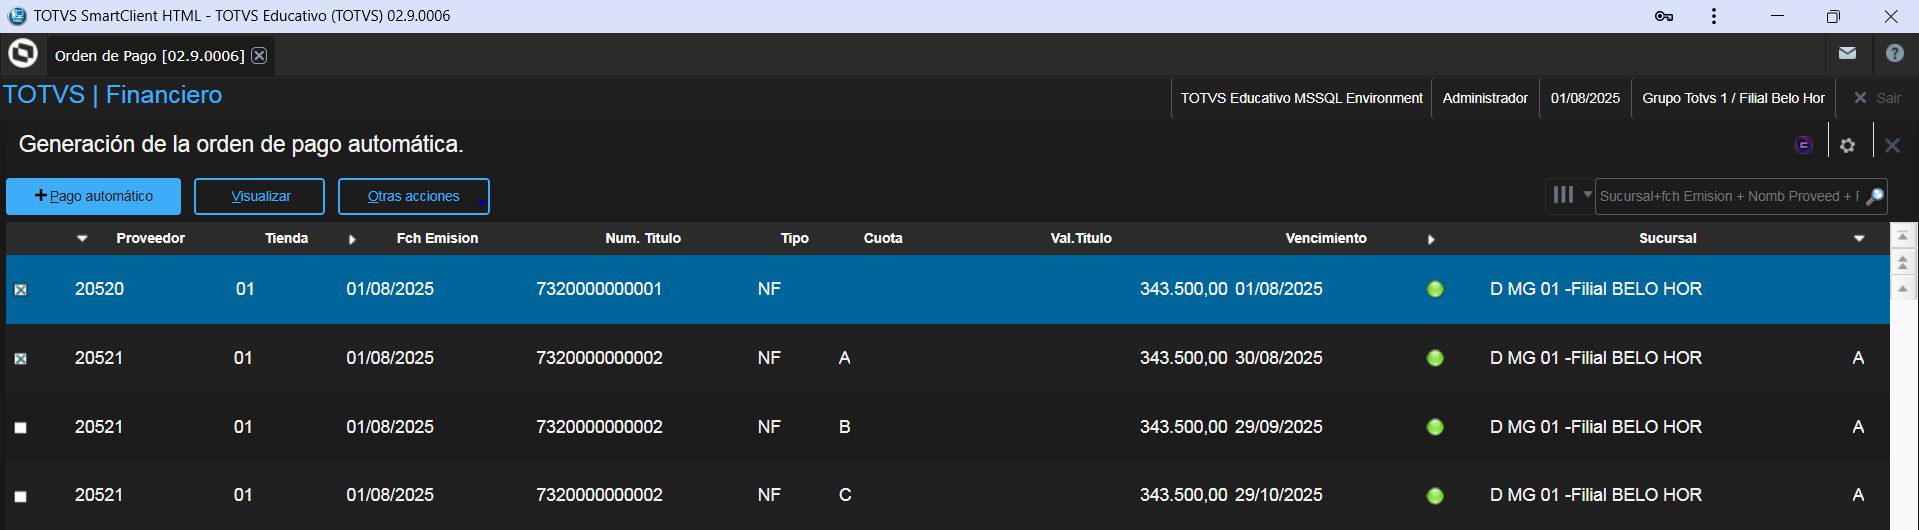Select proveedor cell 20520
The height and width of the screenshot is (530, 1919).
(99, 289)
